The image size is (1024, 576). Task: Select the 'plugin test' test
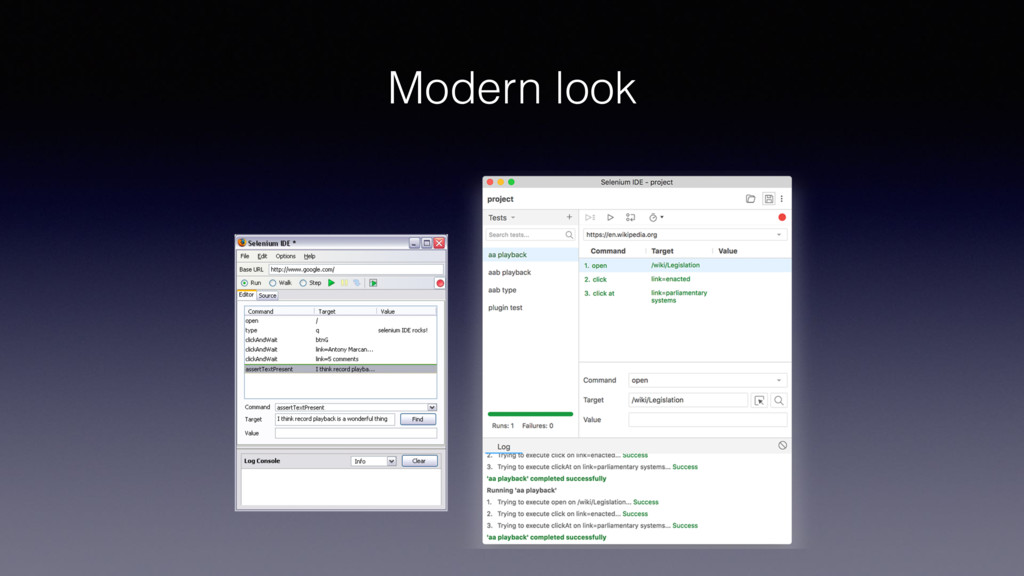530,308
